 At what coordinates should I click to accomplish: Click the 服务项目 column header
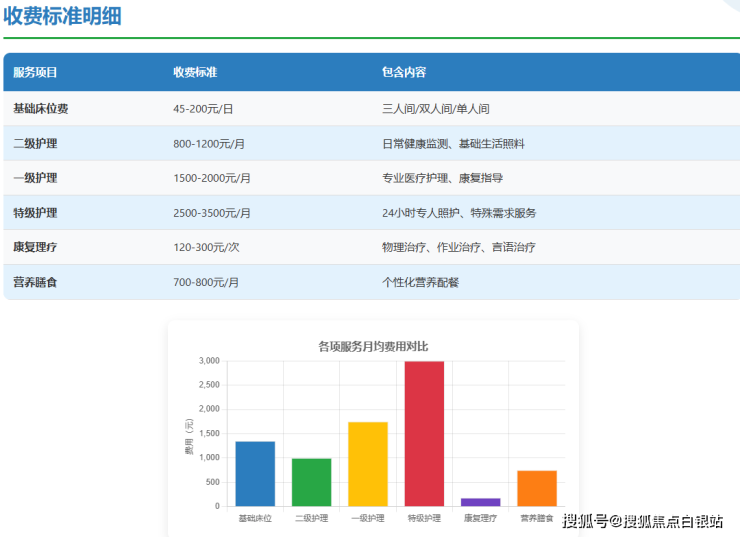point(35,73)
